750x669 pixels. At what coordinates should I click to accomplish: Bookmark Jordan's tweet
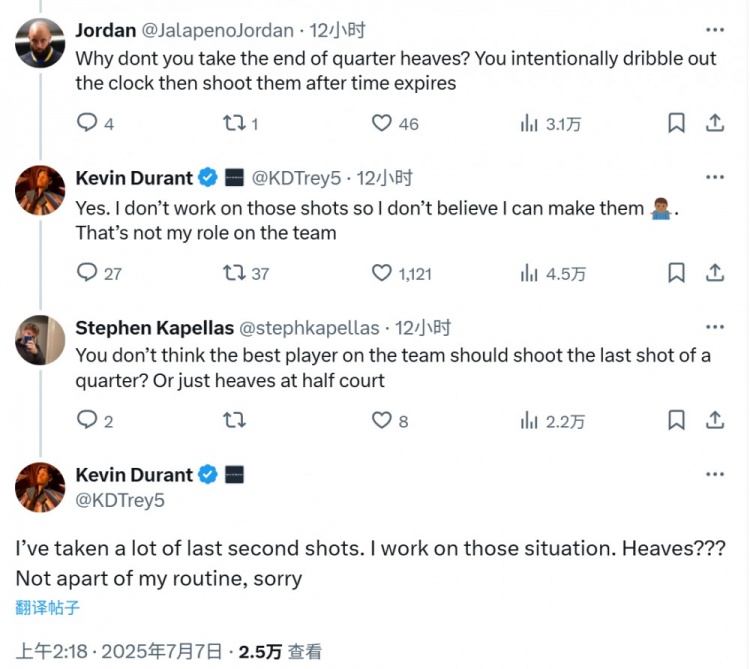[x=677, y=123]
